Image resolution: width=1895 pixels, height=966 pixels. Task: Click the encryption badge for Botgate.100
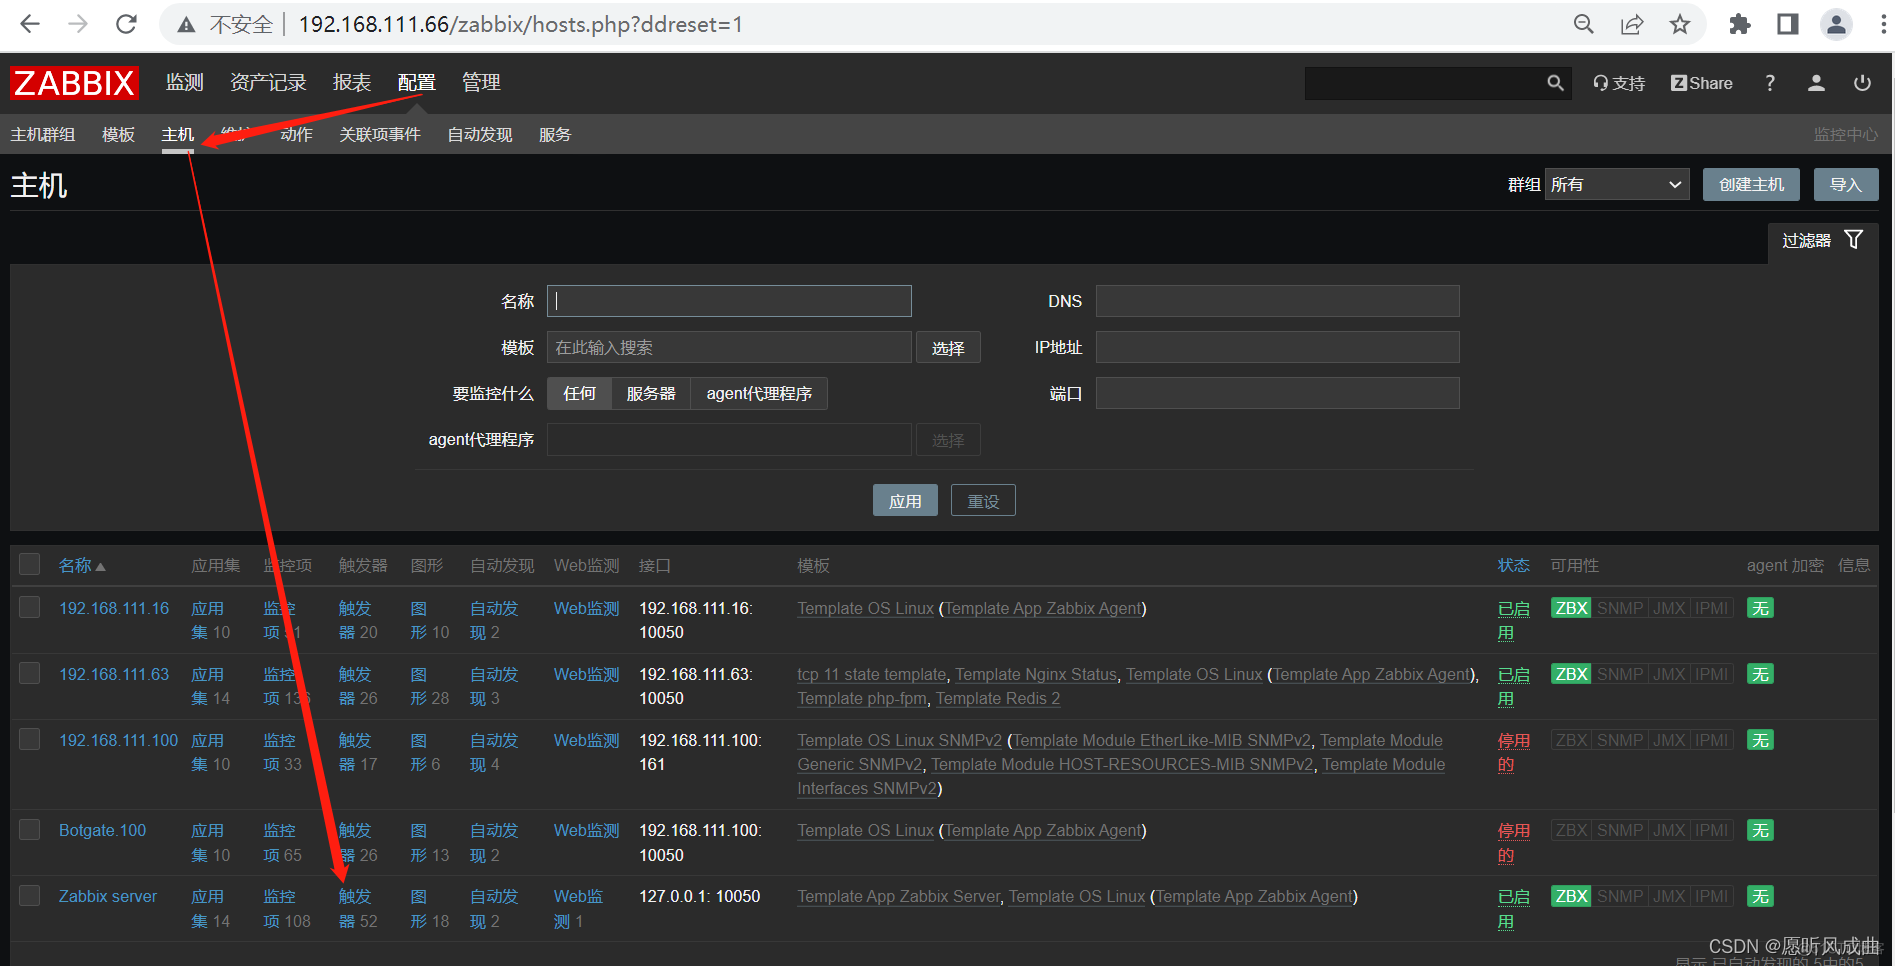pos(1760,830)
